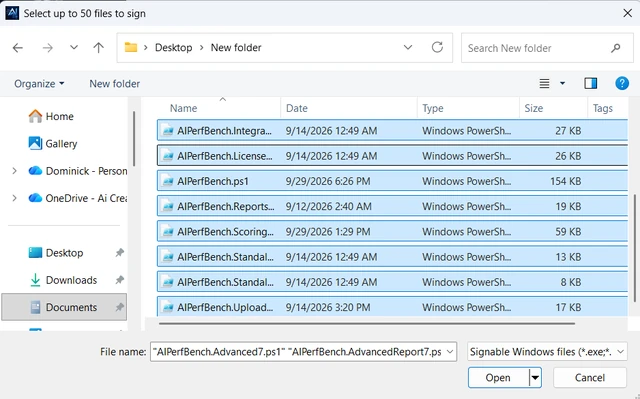Click the folder icon in address bar
This screenshot has width=640, height=399.
[131, 47]
